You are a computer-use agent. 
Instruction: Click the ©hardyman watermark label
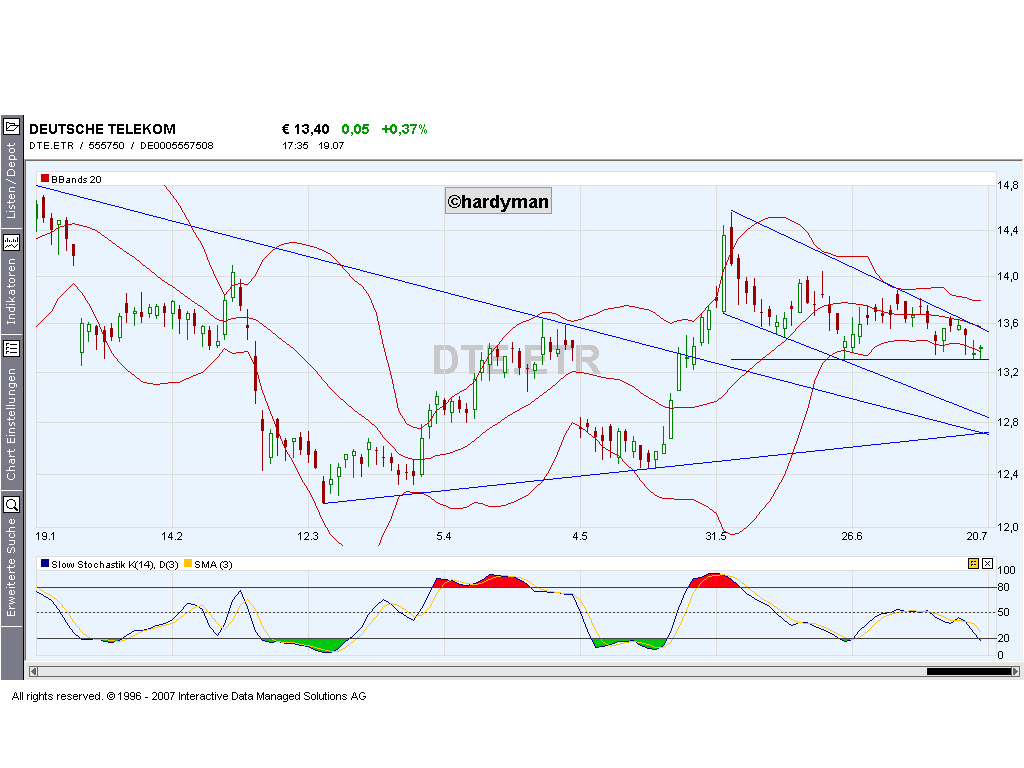pyautogui.click(x=498, y=201)
